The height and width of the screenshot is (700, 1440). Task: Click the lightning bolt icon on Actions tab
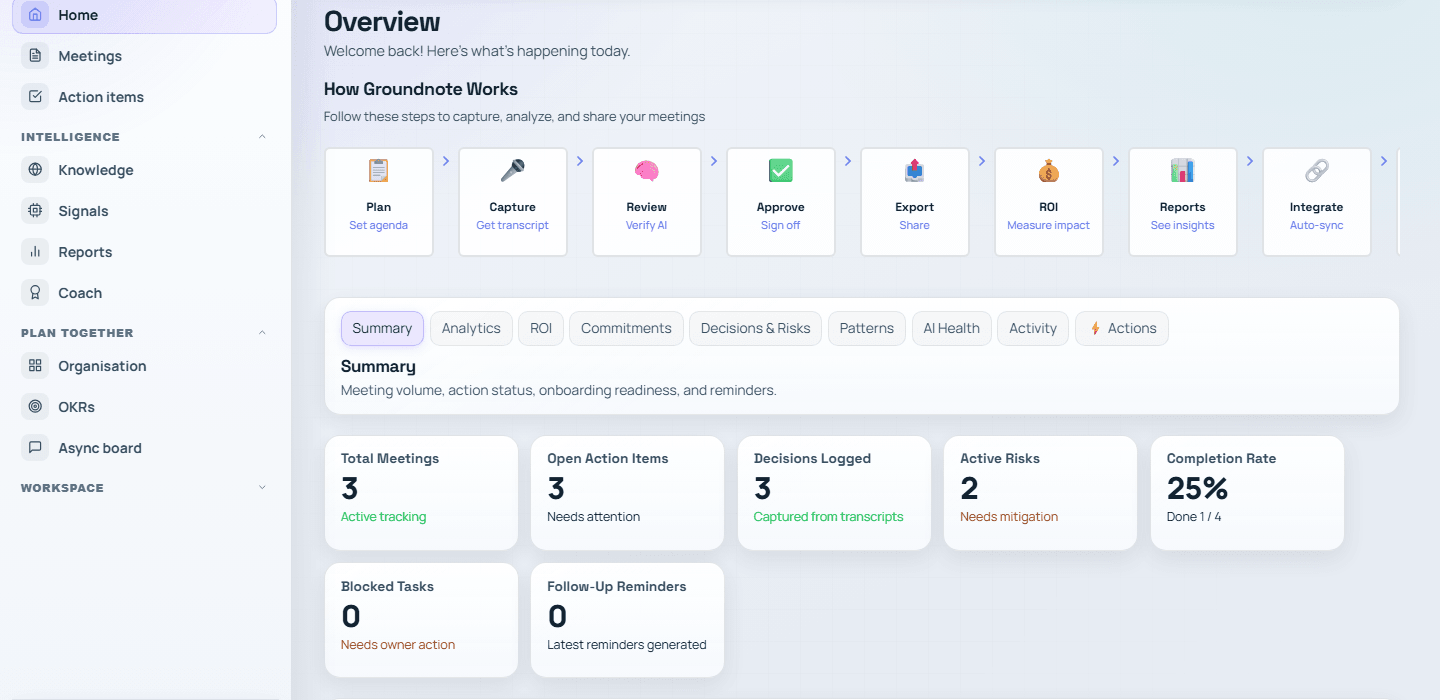point(1095,328)
